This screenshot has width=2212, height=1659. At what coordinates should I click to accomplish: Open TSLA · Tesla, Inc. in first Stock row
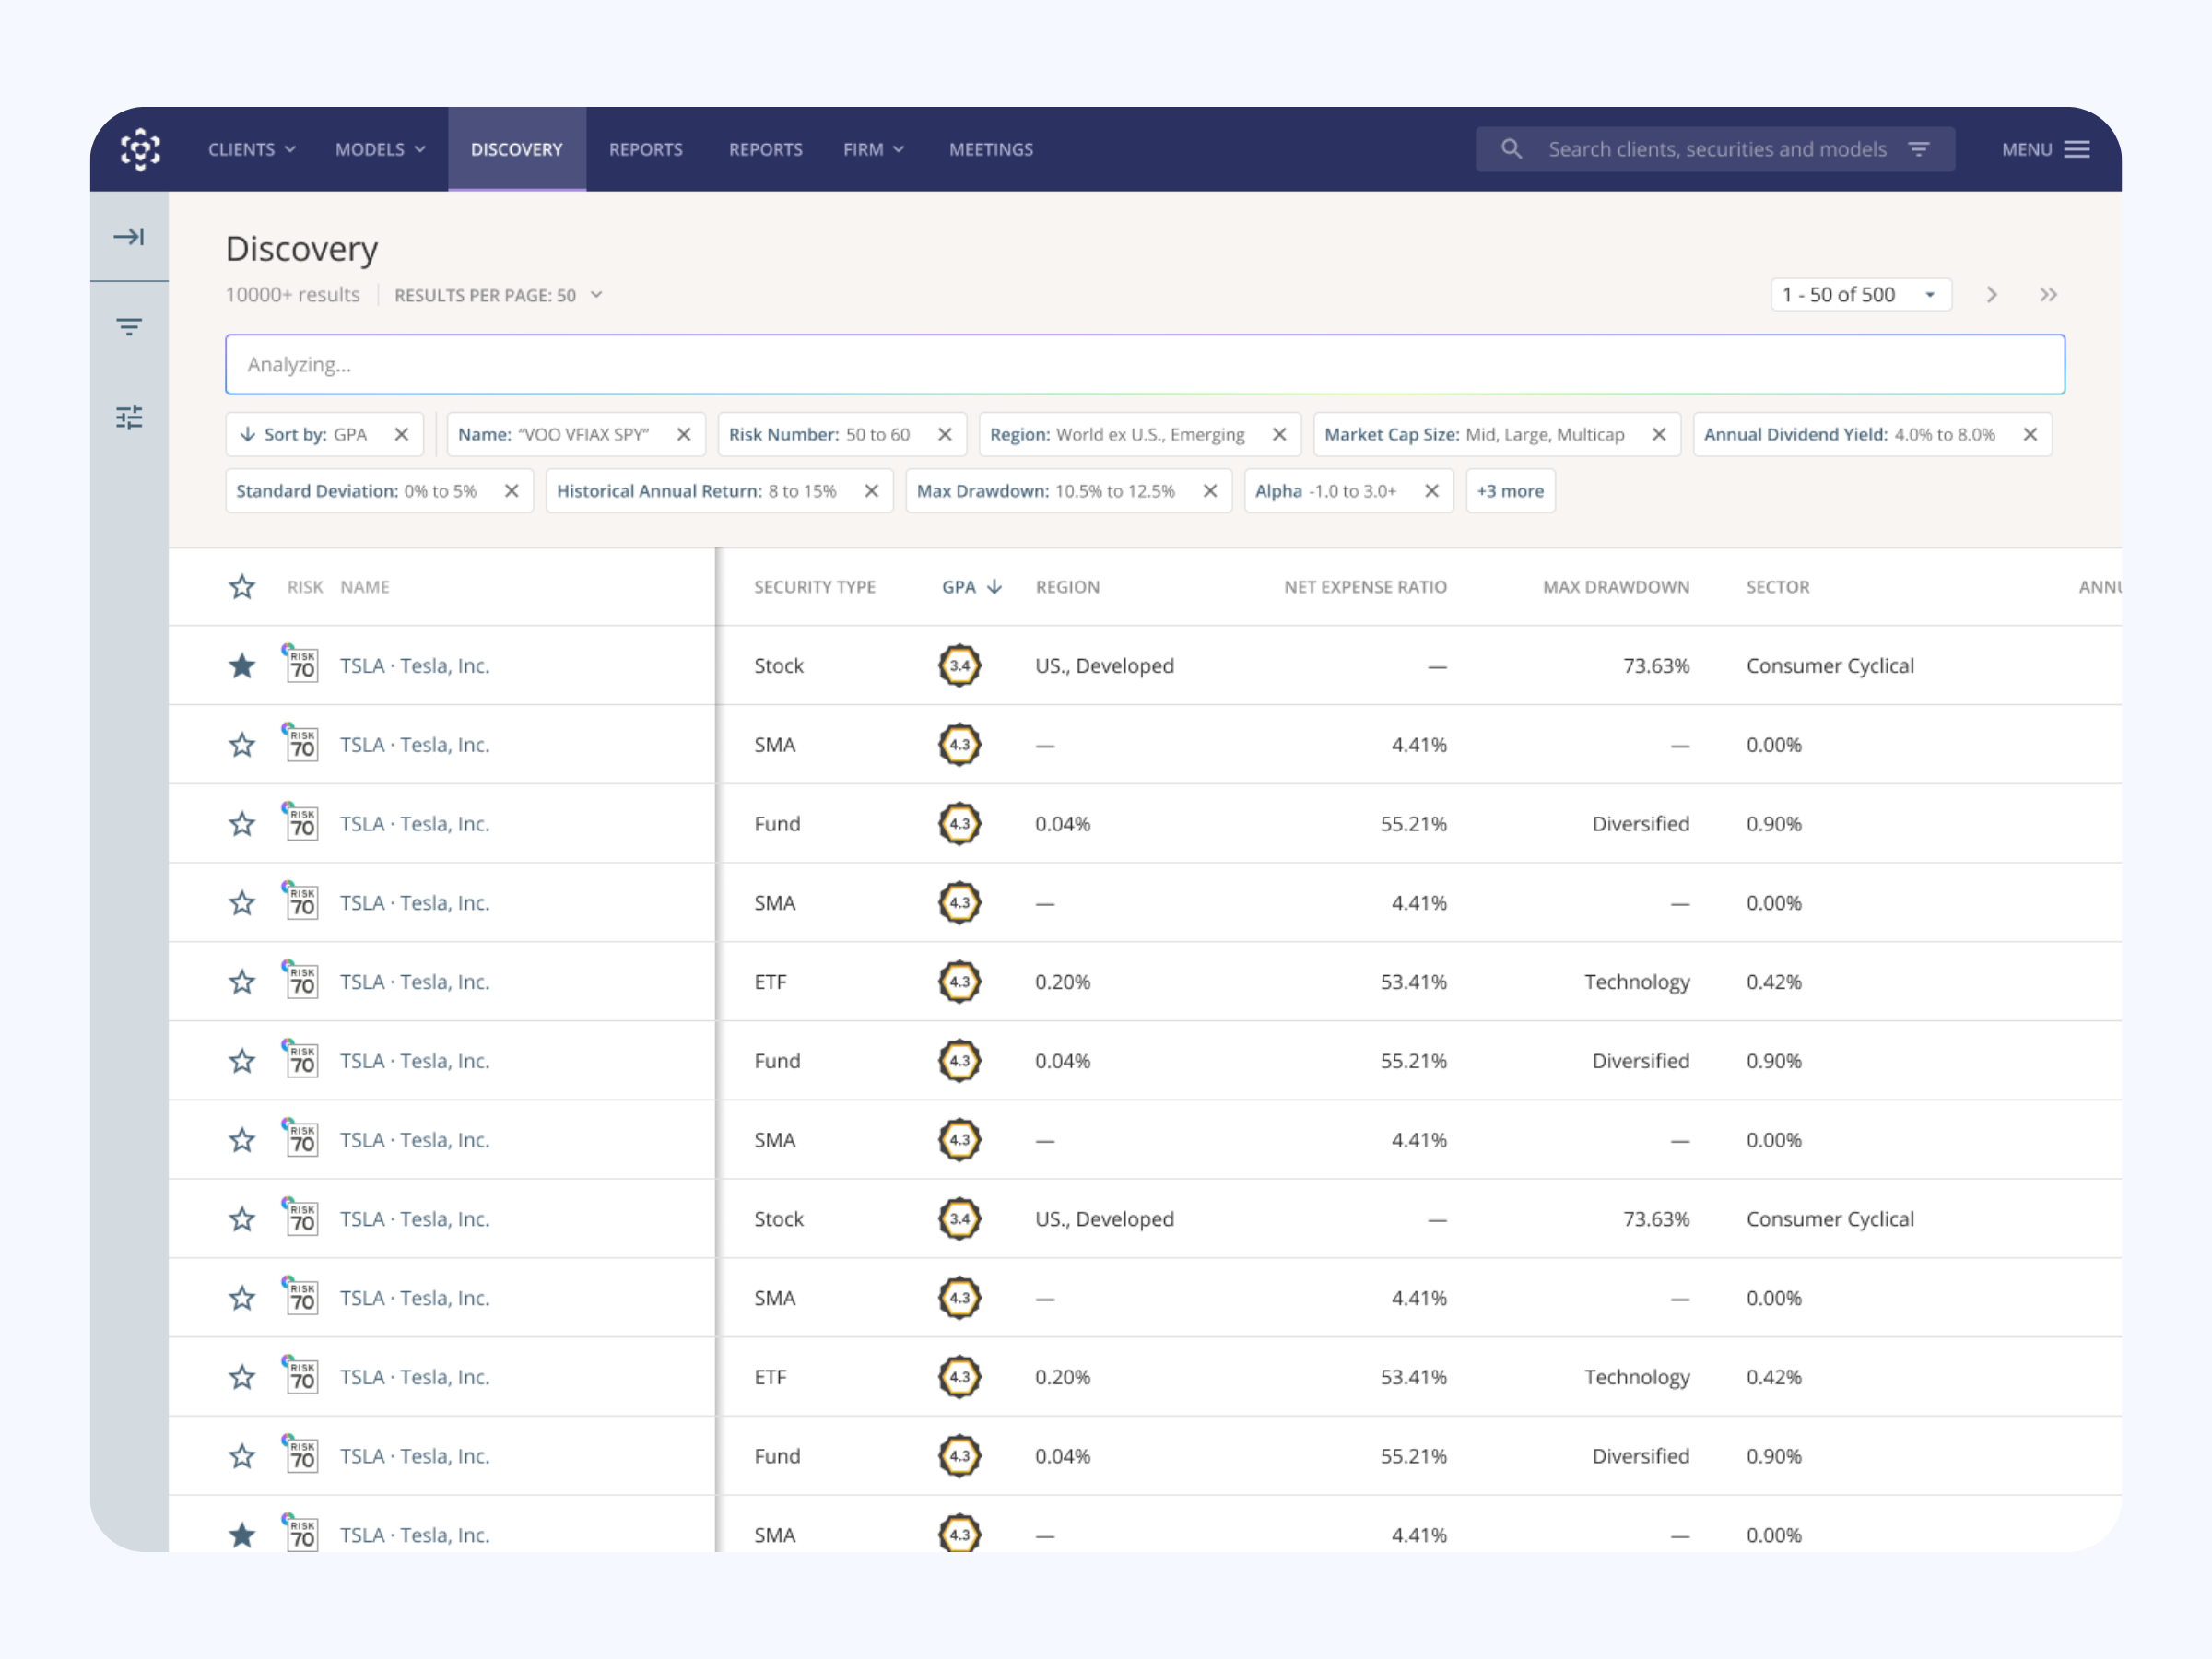[415, 666]
